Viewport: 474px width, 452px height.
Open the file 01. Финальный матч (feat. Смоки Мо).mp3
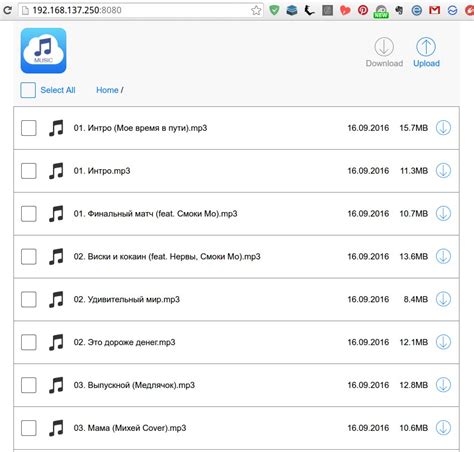tap(155, 214)
